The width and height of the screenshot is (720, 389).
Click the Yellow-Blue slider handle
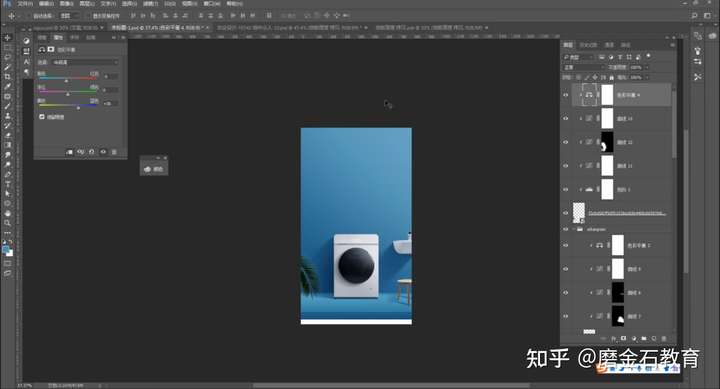[79, 107]
